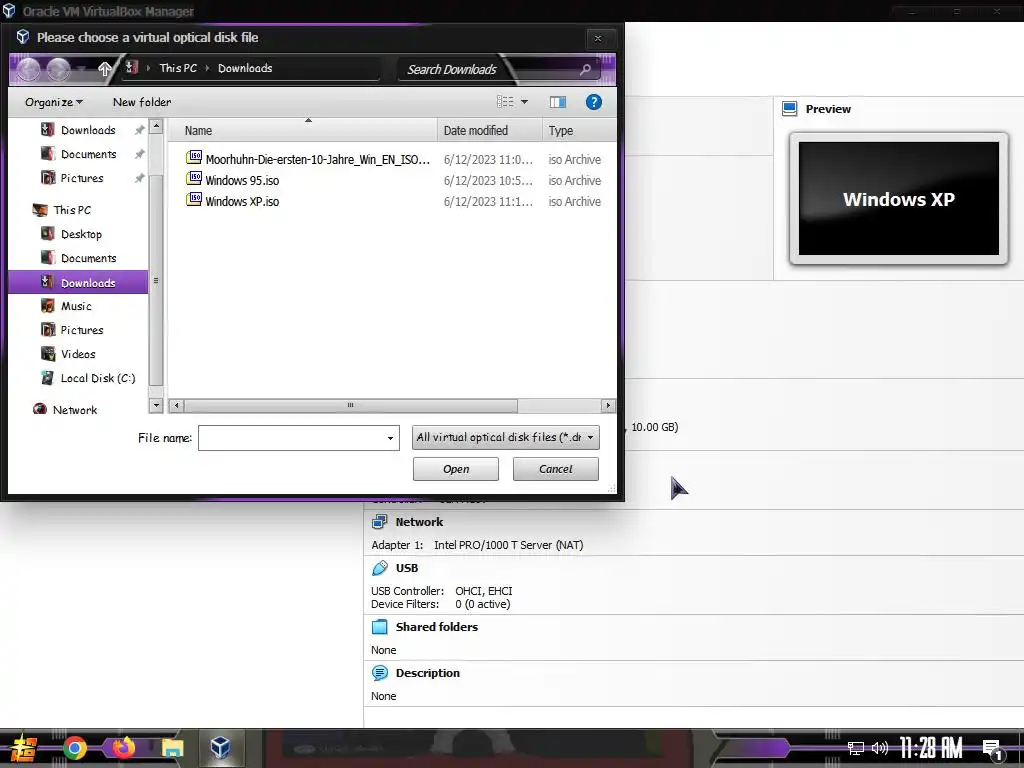
Task: Click the Back navigation button in file dialog
Action: point(28,69)
